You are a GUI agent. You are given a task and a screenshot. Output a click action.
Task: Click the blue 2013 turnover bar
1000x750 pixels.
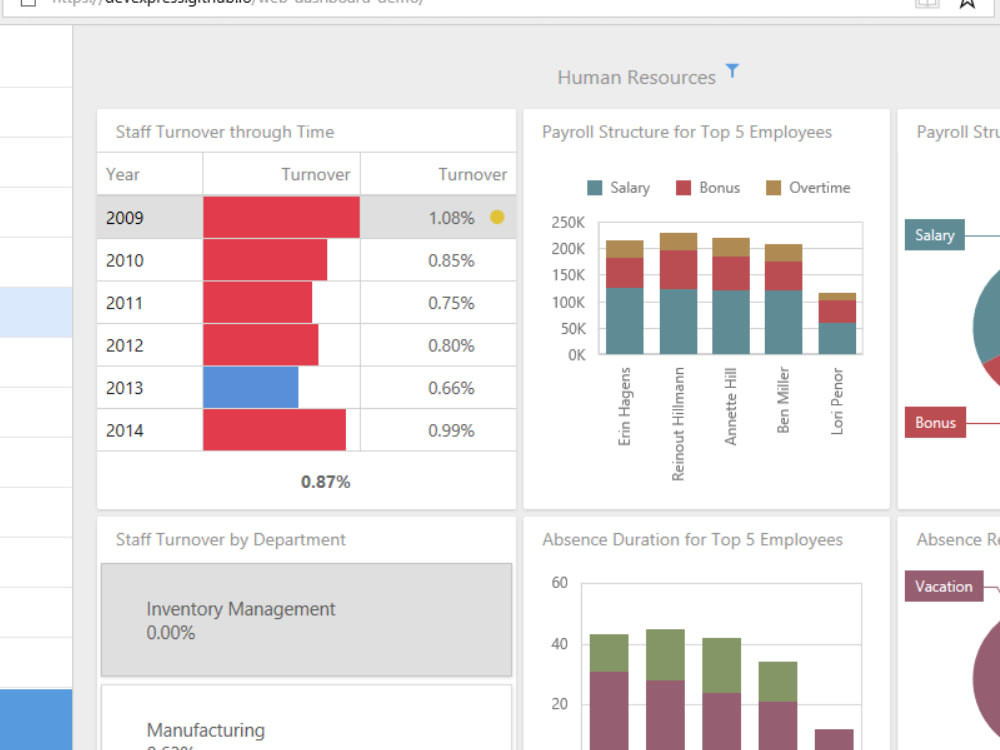(x=251, y=387)
